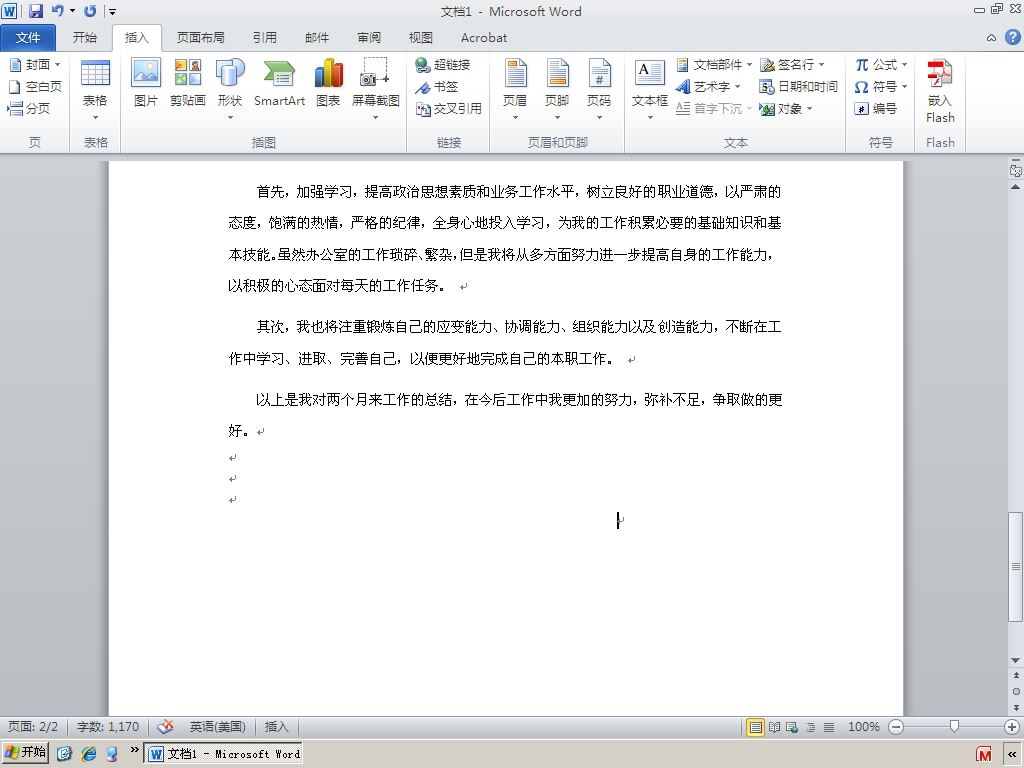Save the document from quick access toolbar
The width and height of the screenshot is (1024, 768).
point(35,11)
